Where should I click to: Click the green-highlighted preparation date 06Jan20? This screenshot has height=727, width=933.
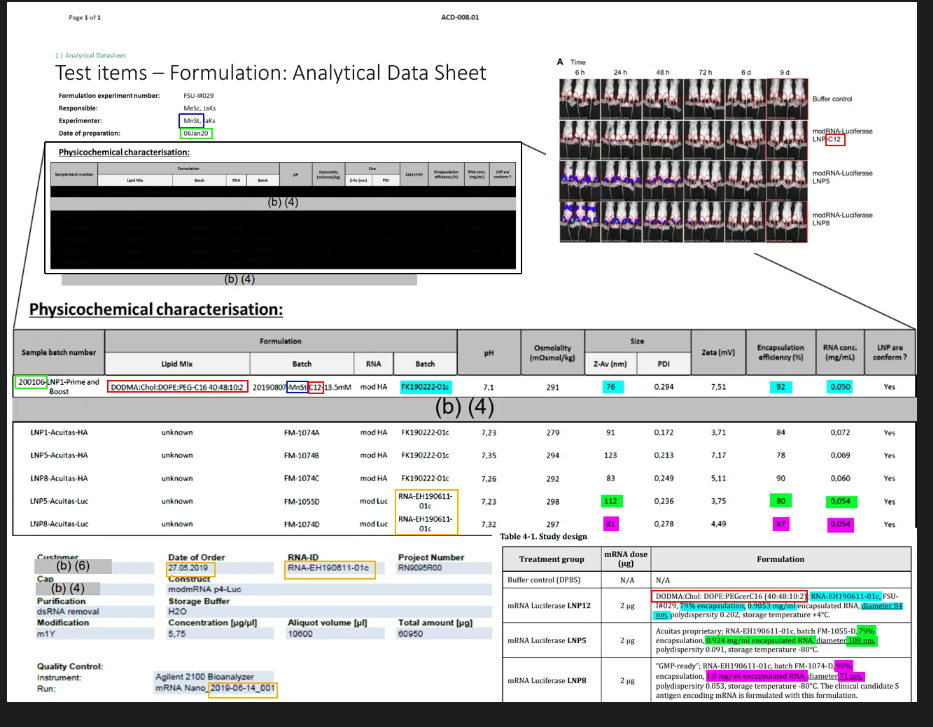point(196,133)
